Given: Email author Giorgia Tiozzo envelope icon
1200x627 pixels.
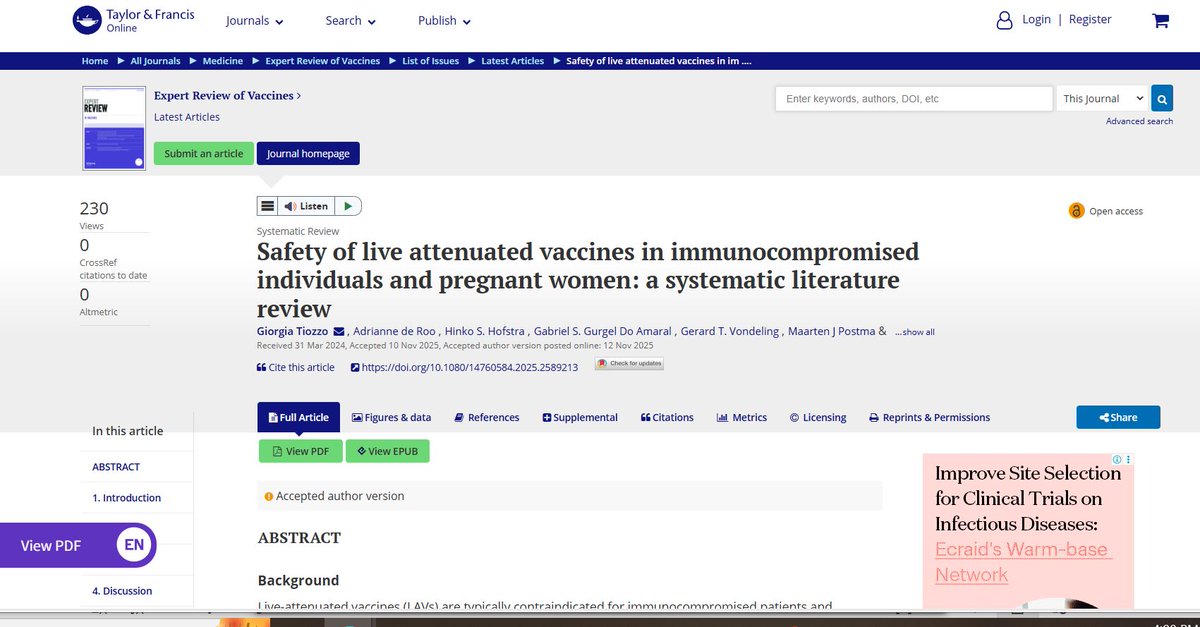Looking at the screenshot, I should [x=339, y=331].
